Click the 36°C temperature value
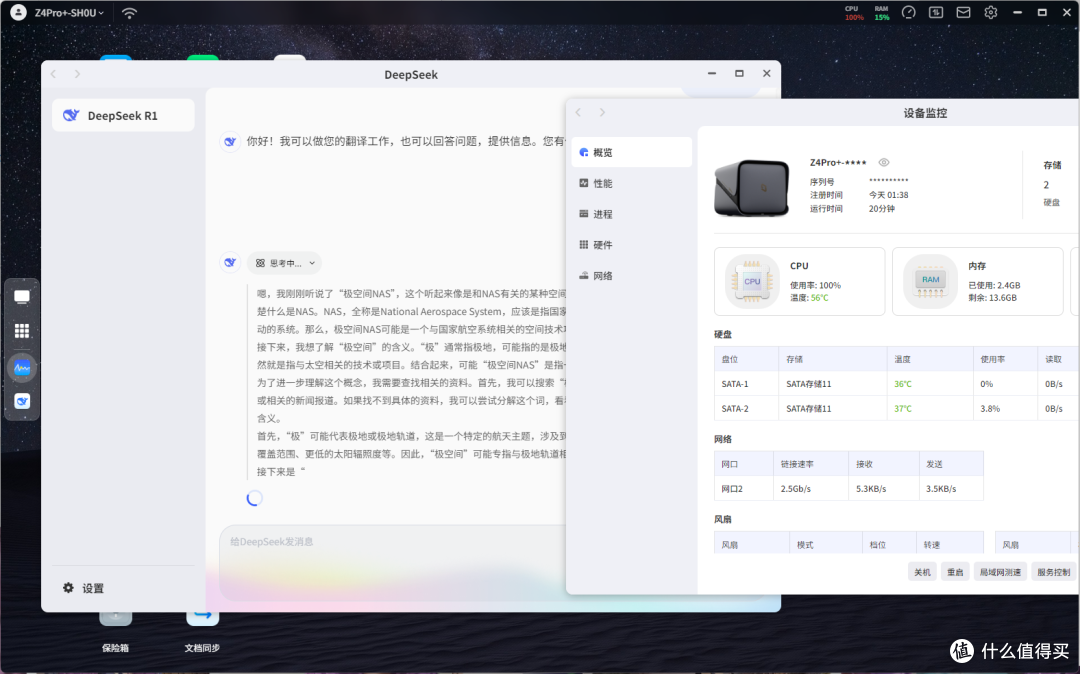The height and width of the screenshot is (674, 1080). (x=902, y=384)
